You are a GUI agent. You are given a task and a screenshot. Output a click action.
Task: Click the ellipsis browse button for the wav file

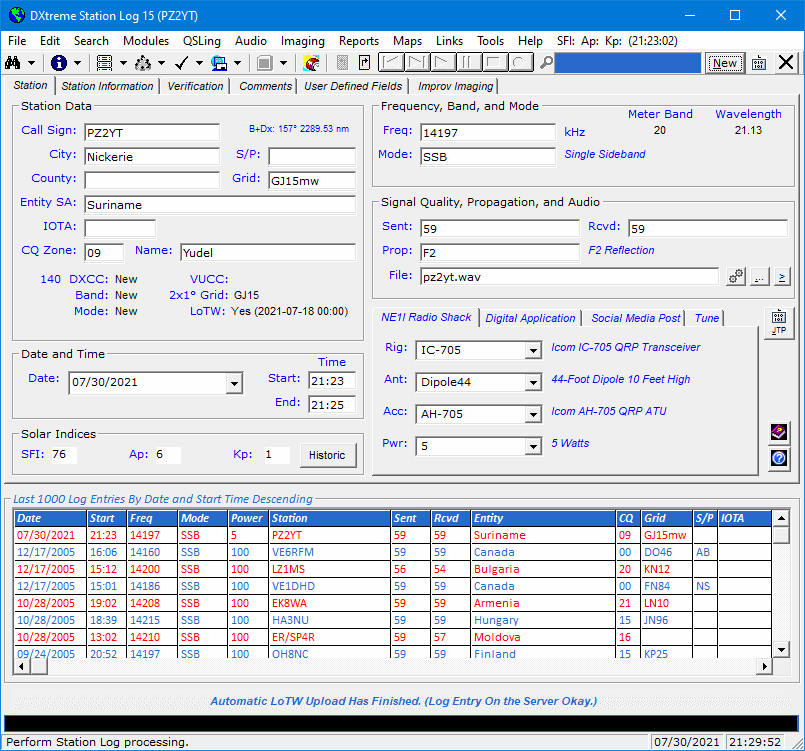pyautogui.click(x=758, y=277)
